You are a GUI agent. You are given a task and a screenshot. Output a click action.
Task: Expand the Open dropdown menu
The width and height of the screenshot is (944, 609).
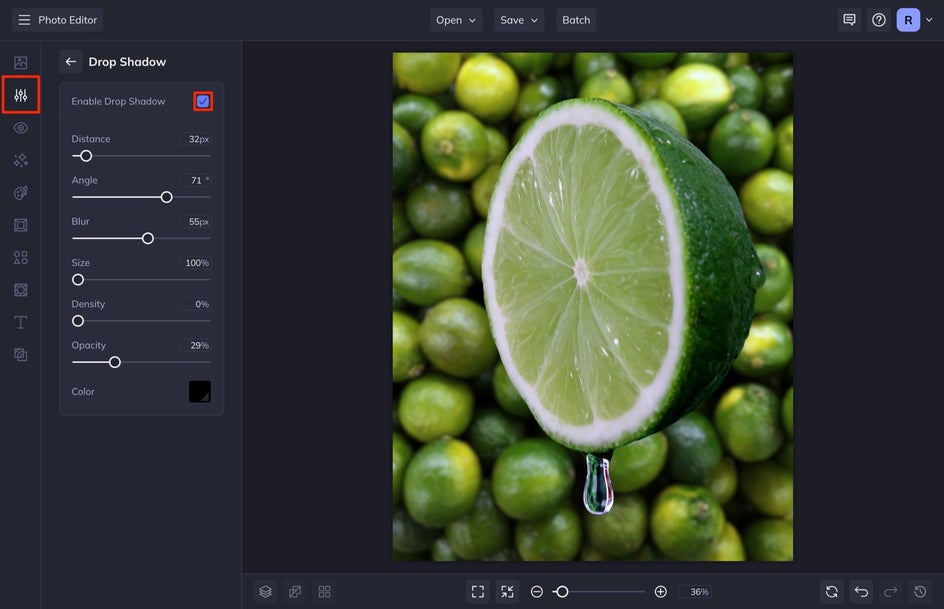[457, 20]
